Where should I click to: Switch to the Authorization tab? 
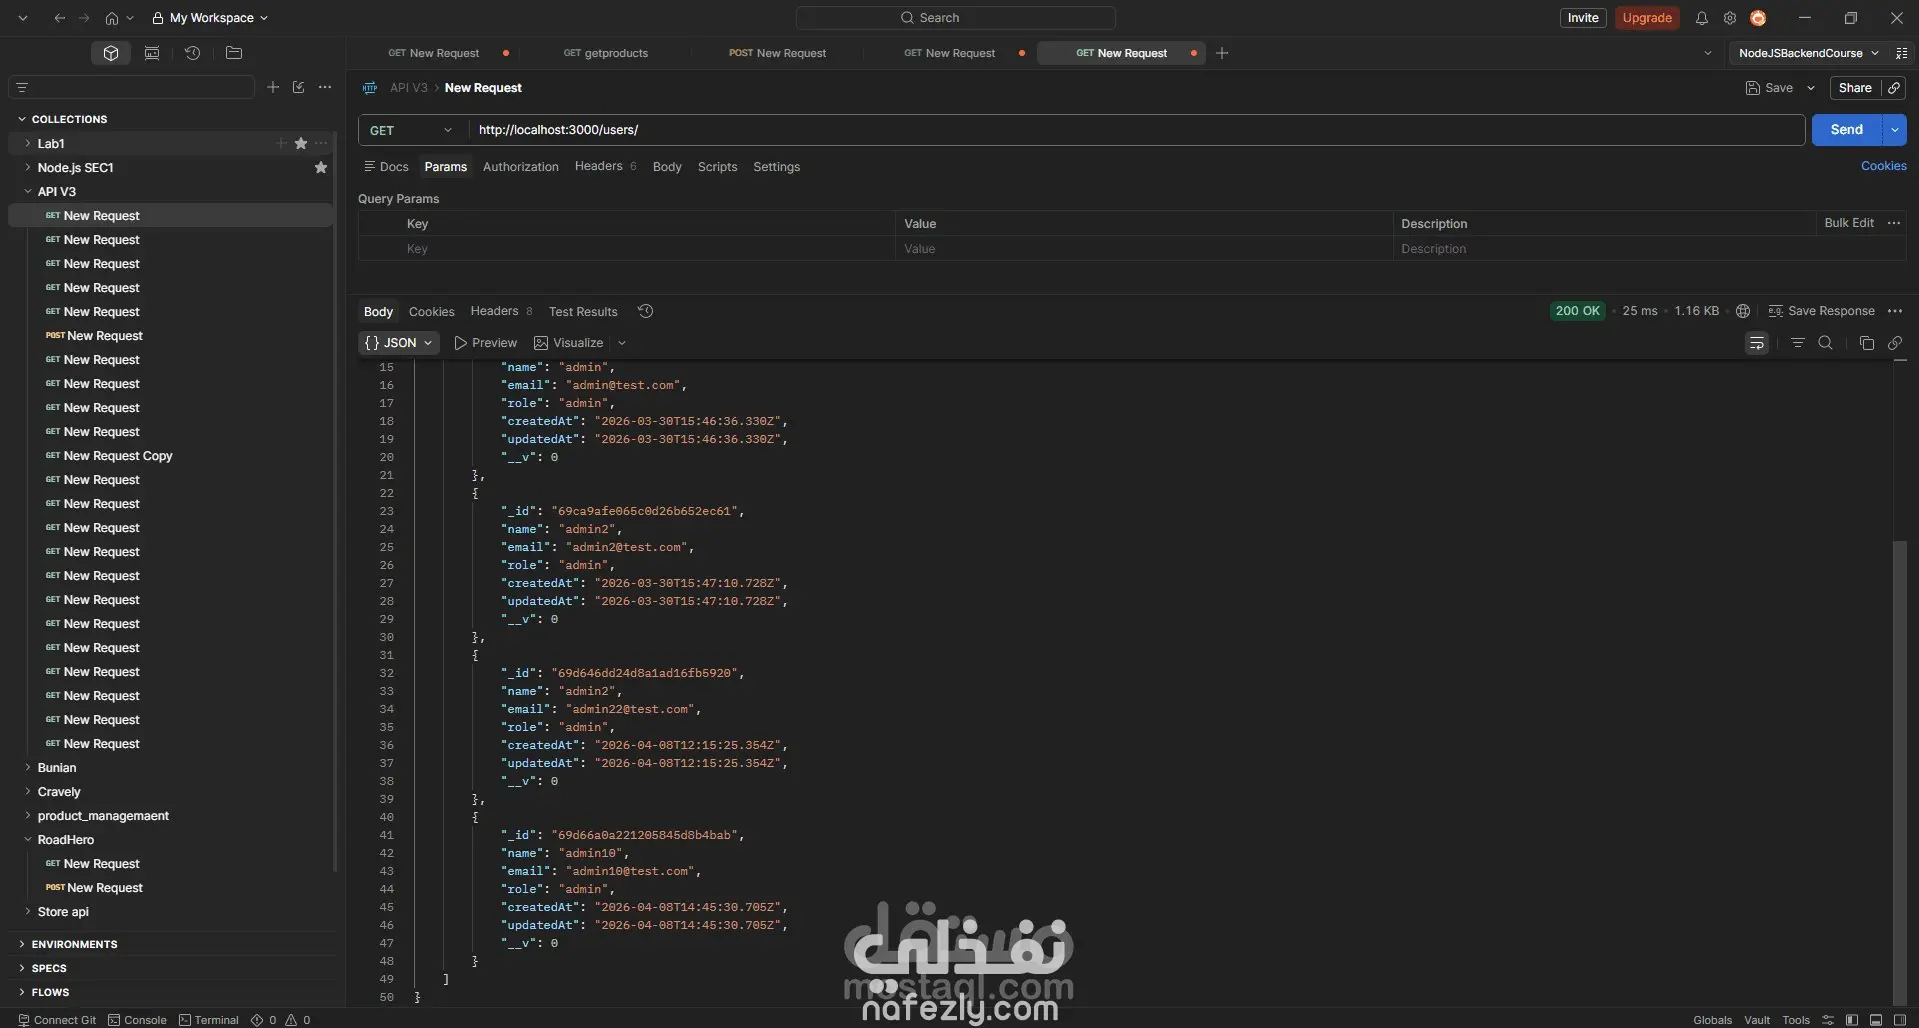(x=520, y=167)
